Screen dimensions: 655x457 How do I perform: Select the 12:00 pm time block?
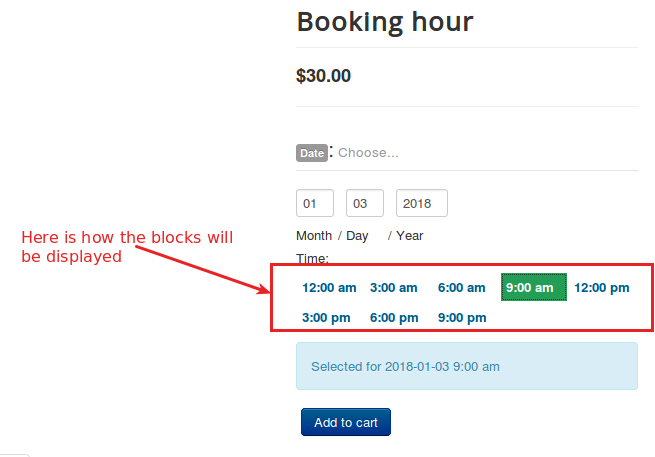click(x=601, y=288)
